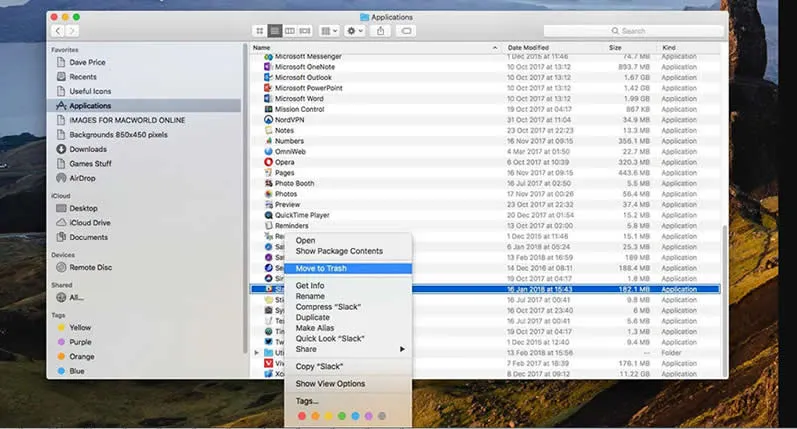Switch to column view in the toolbar

(290, 31)
